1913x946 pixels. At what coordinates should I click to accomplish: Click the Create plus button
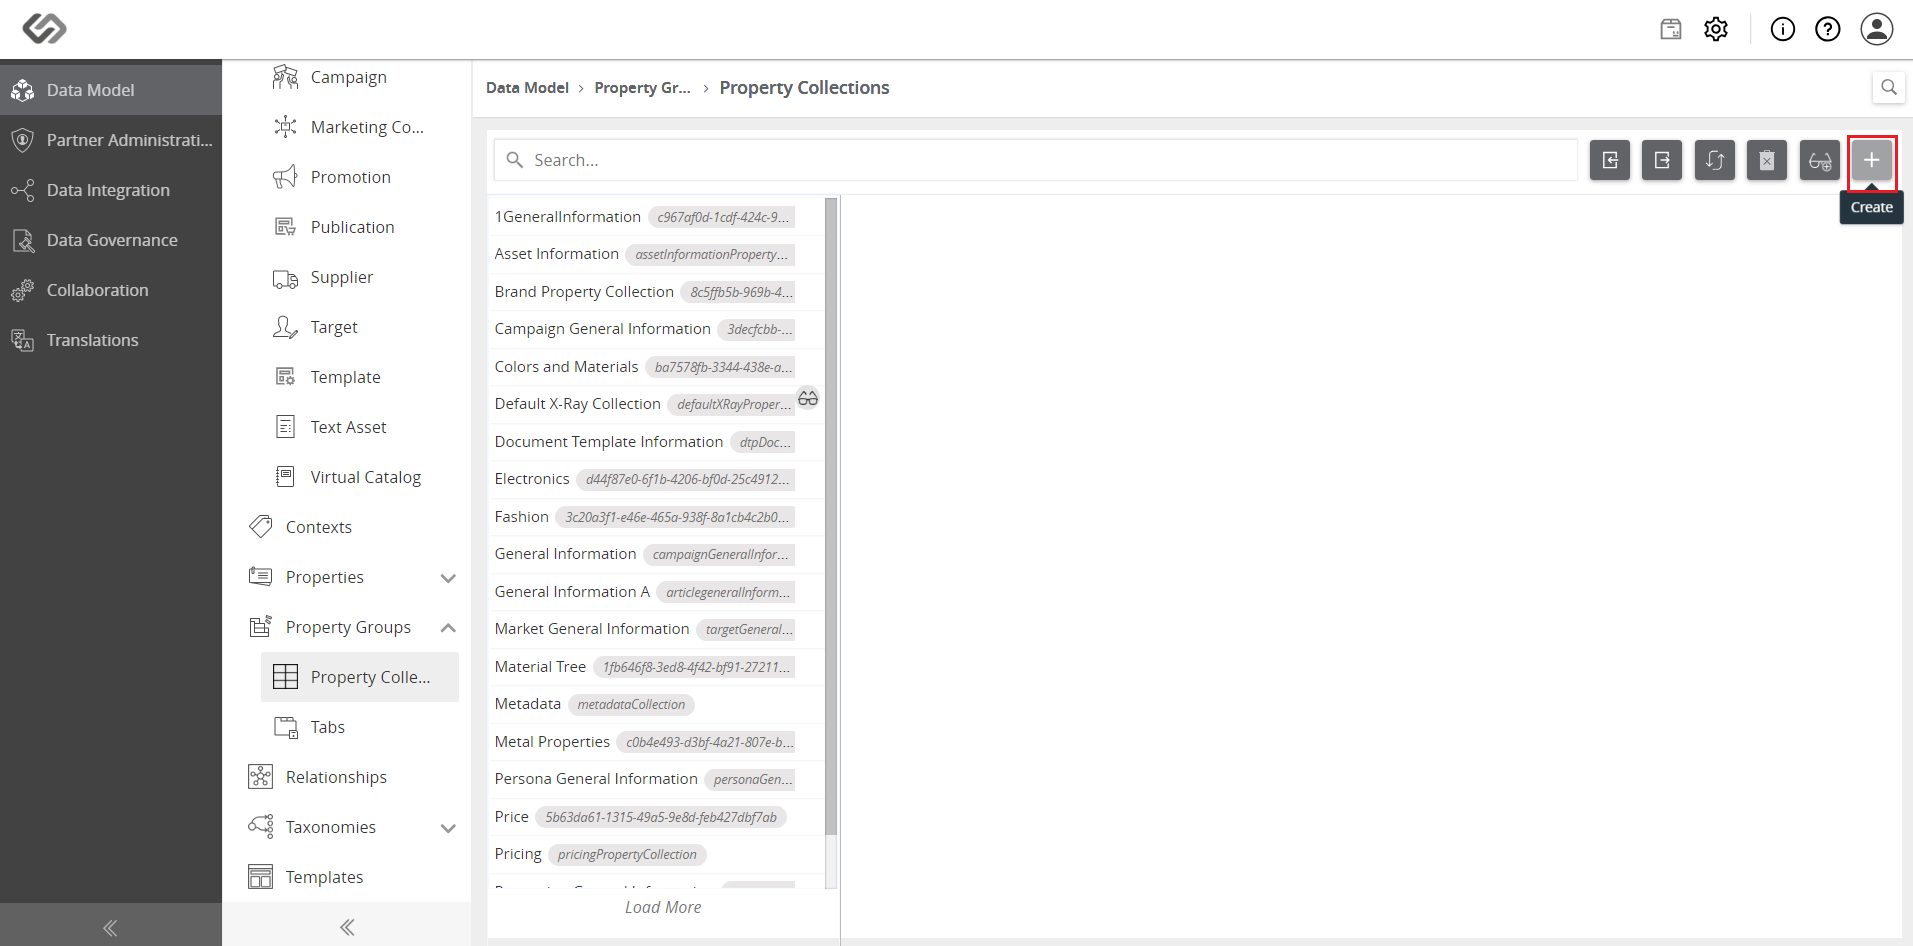pyautogui.click(x=1871, y=160)
